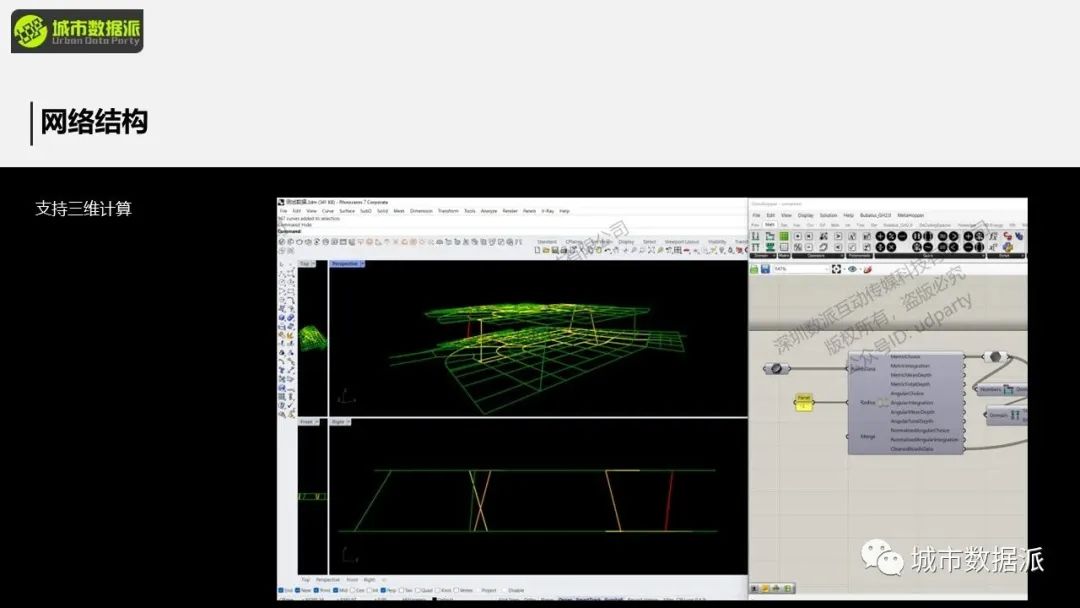Open the Rhino Surface menu

pyautogui.click(x=347, y=211)
